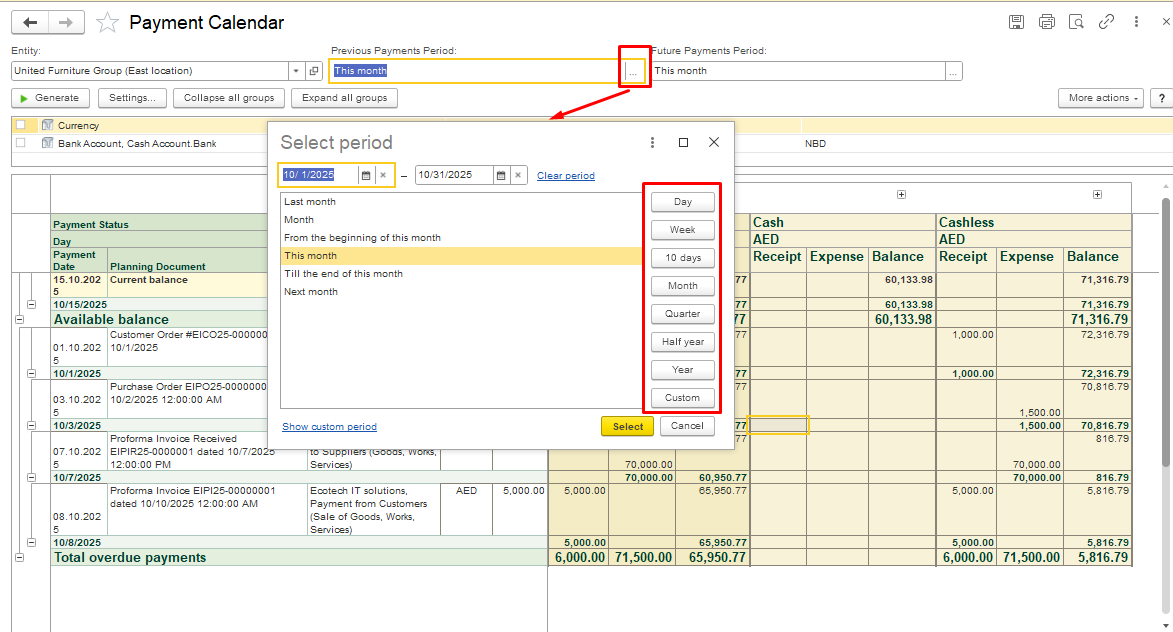Add Payment Calendar to favorites star
Image resolution: width=1173 pixels, height=632 pixels.
click(108, 22)
